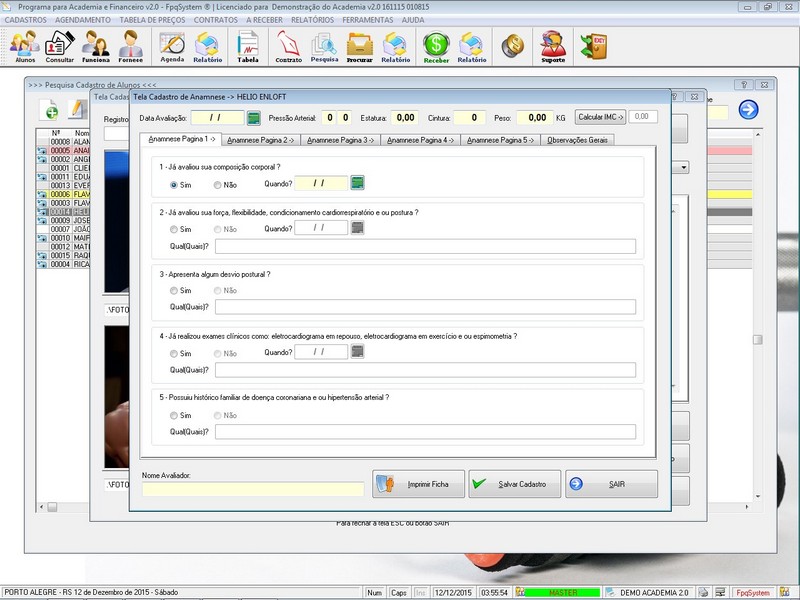This screenshot has height=600, width=800.
Task: Open calendar picker for question 1 Quando
Action: (x=358, y=183)
